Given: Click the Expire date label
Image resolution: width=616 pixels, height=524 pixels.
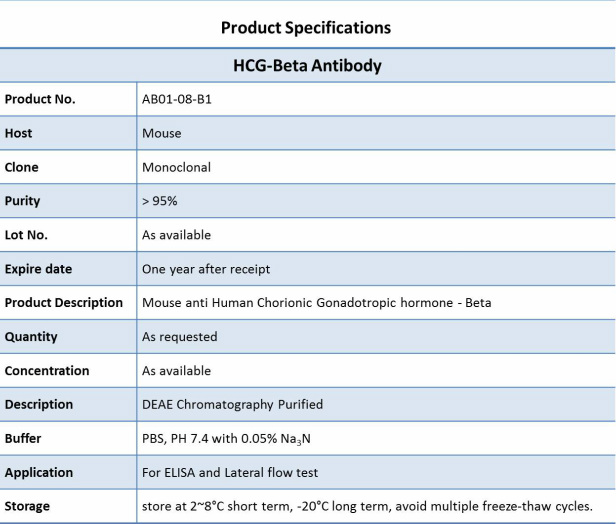Looking at the screenshot, I should point(38,269).
